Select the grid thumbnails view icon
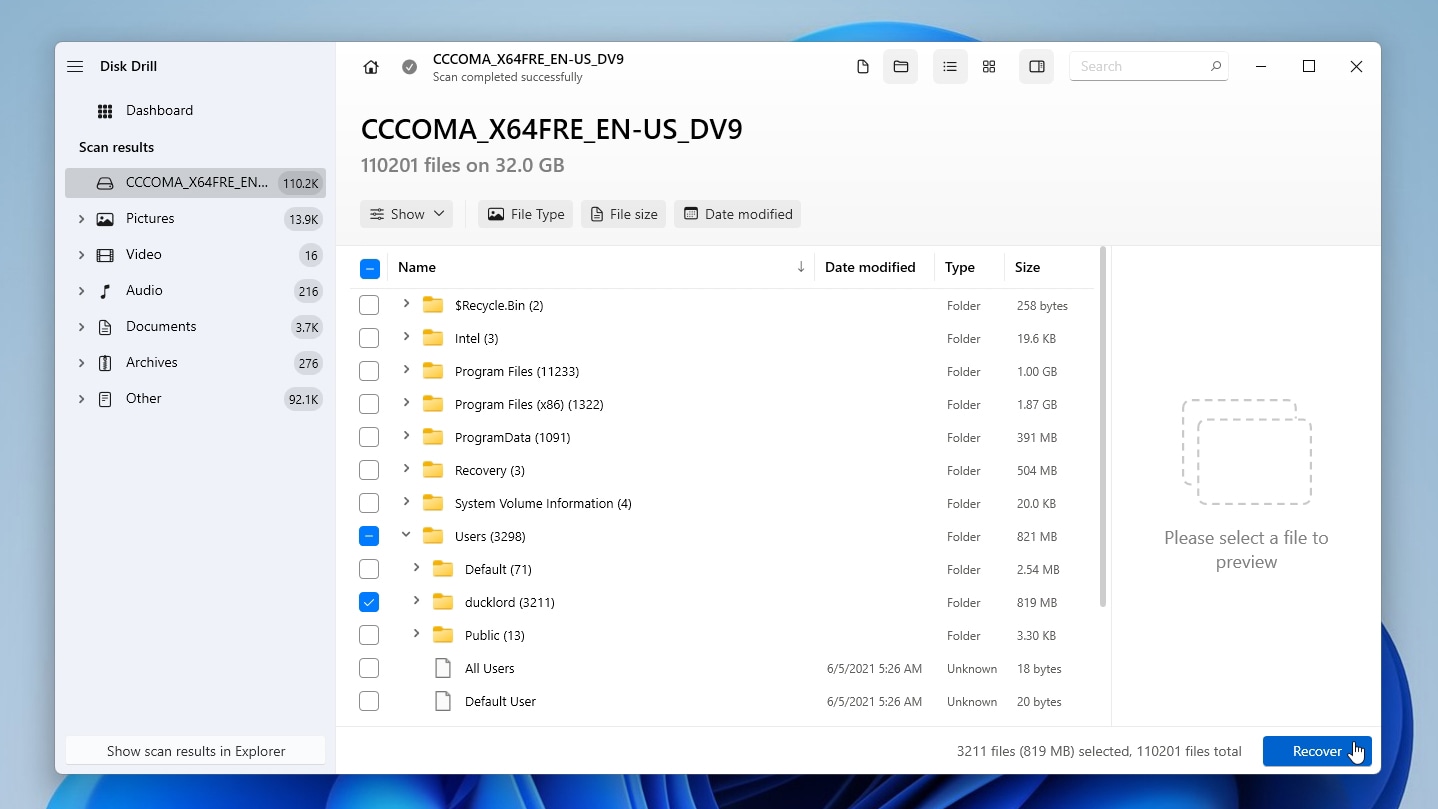The width and height of the screenshot is (1438, 809). pyautogui.click(x=989, y=67)
